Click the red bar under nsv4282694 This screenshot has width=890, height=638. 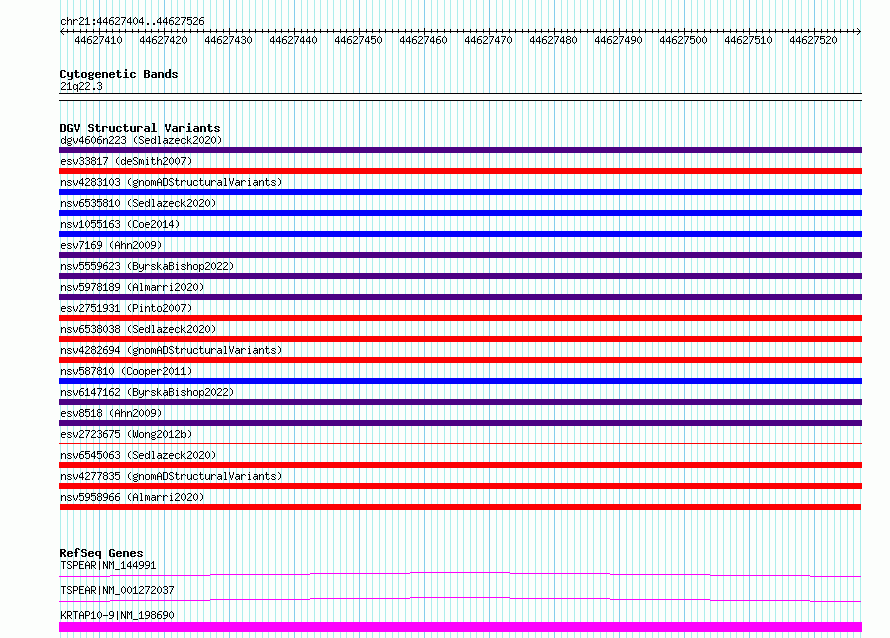(460, 360)
